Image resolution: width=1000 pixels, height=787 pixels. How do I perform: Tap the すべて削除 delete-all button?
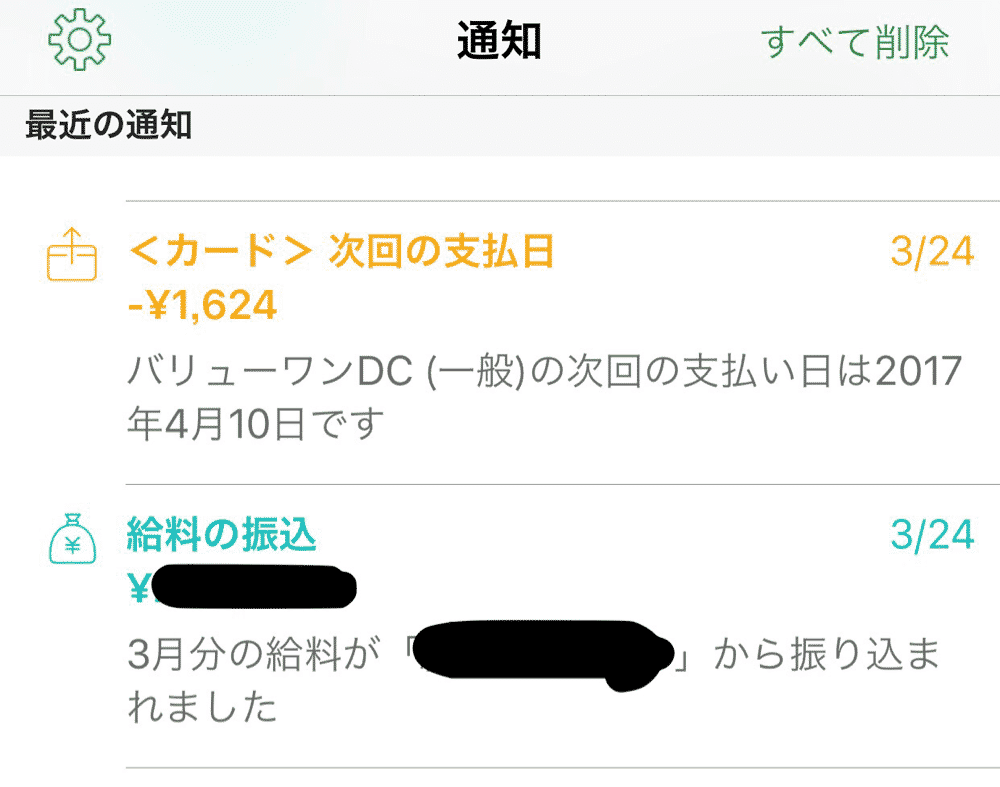point(855,42)
